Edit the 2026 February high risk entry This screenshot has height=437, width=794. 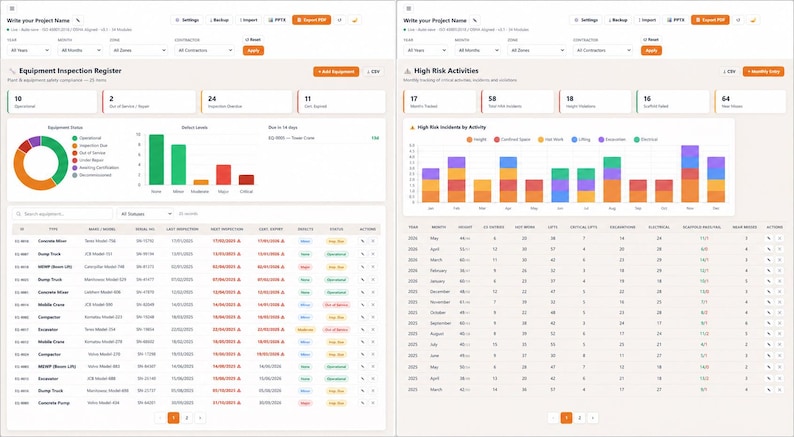769,270
